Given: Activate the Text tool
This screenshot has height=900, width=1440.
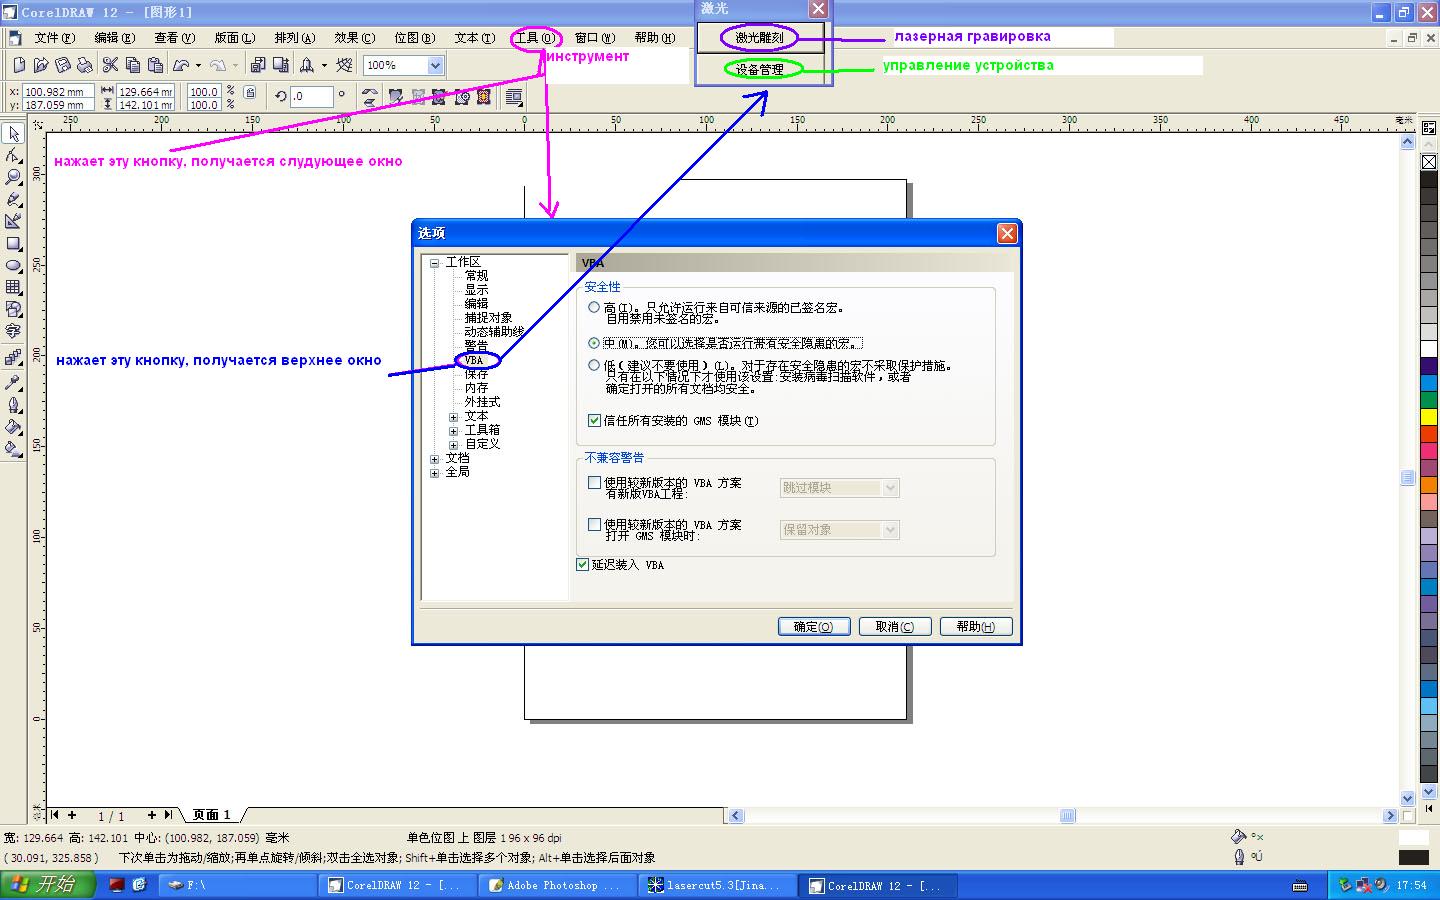Looking at the screenshot, I should point(13,331).
